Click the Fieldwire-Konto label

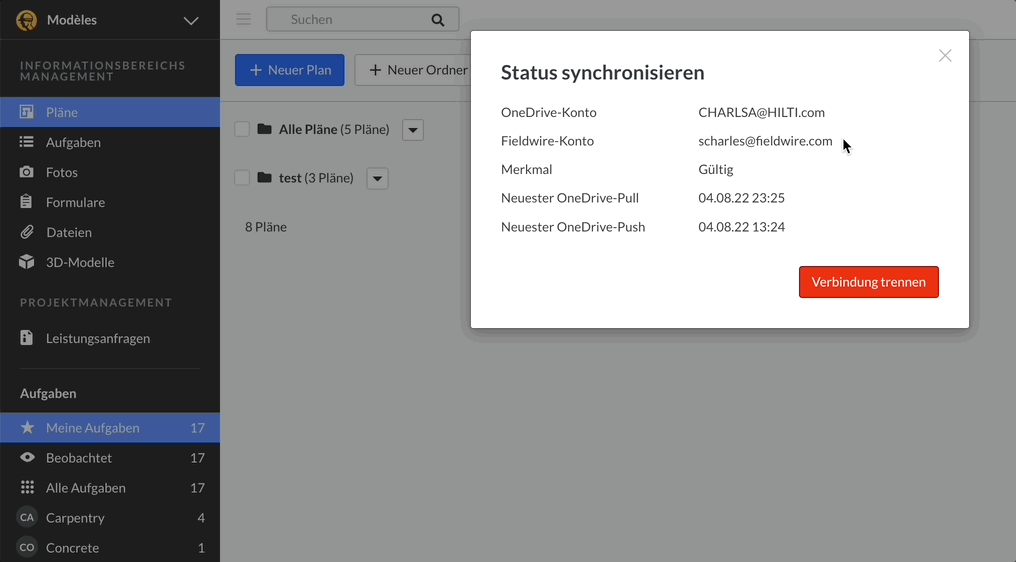click(x=547, y=141)
